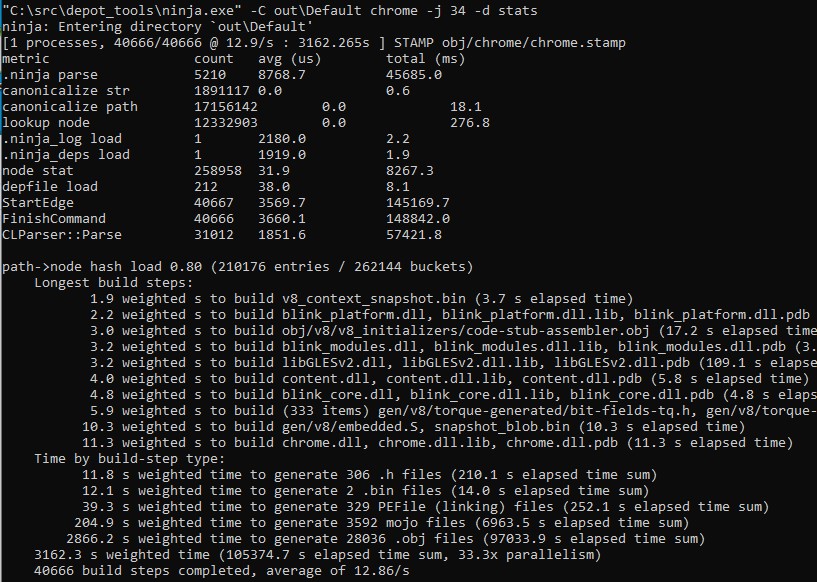Click the 'StartEdge' metric row
Image resolution: width=817 pixels, height=582 pixels.
coord(38,203)
